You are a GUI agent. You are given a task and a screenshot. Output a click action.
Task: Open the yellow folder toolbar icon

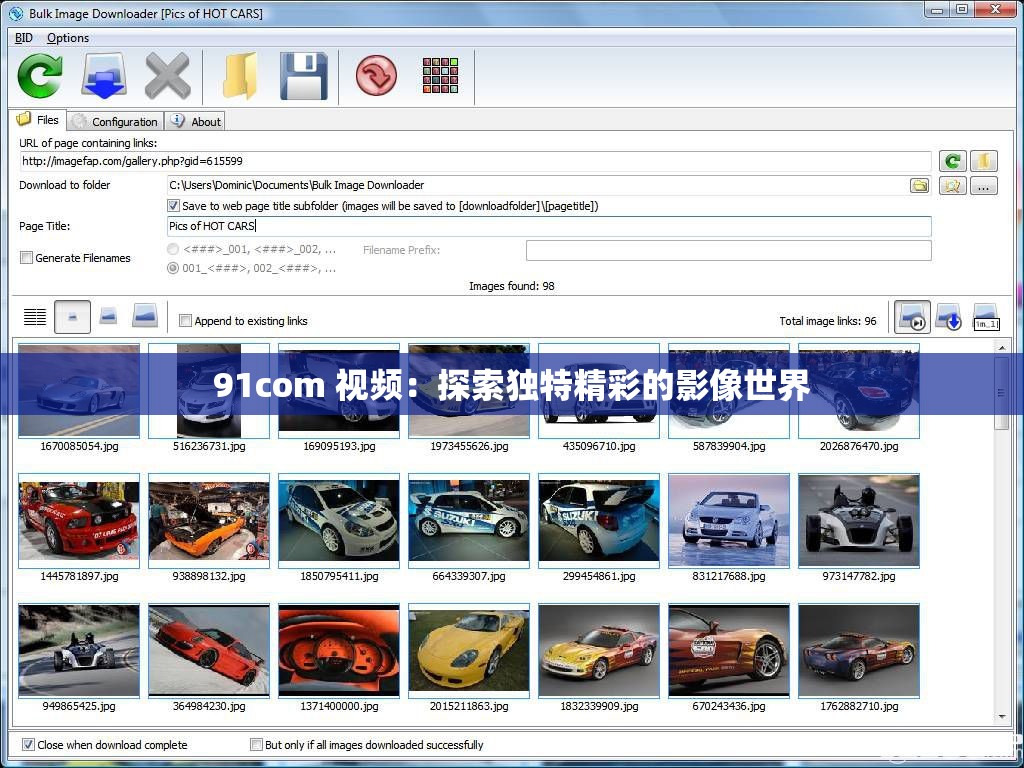point(240,76)
